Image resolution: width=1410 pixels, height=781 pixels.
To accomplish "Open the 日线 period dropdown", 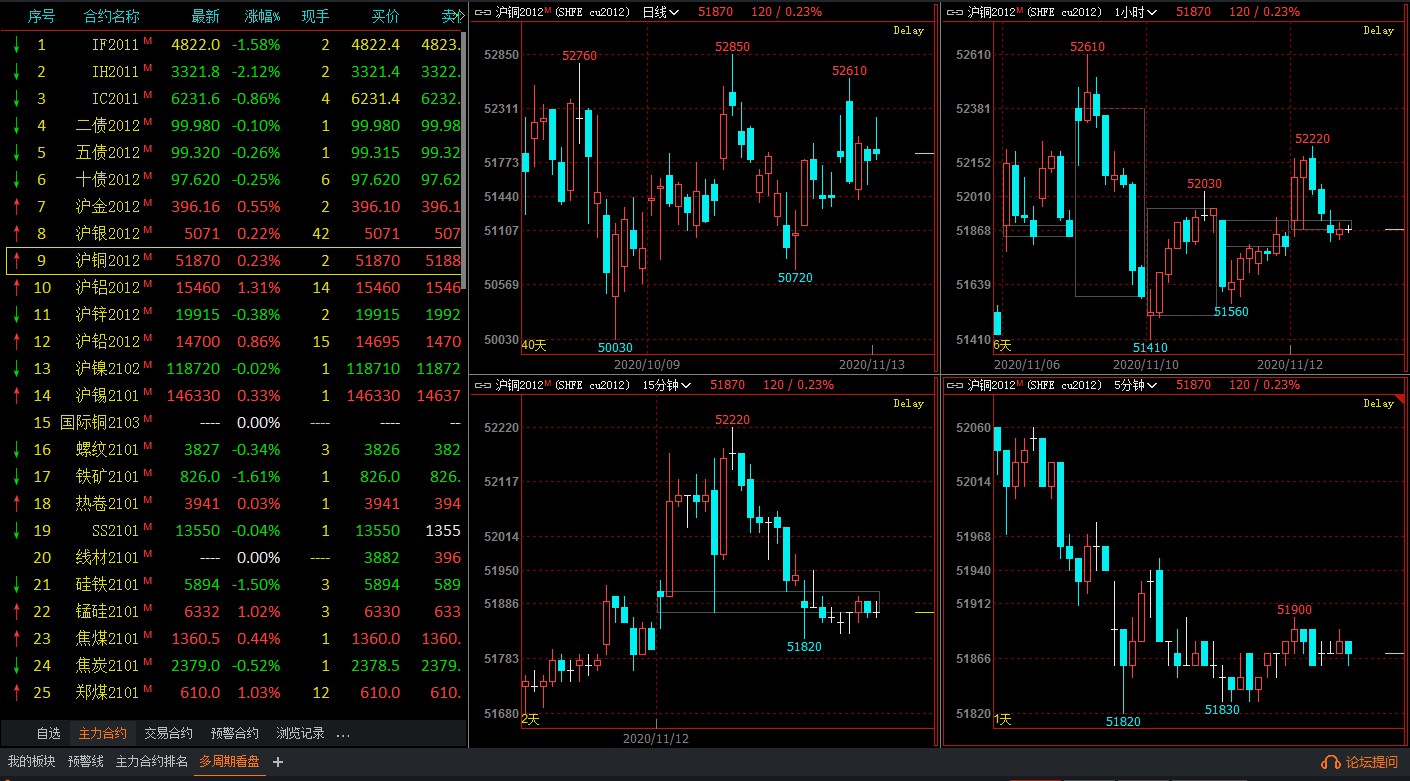I will [x=661, y=12].
